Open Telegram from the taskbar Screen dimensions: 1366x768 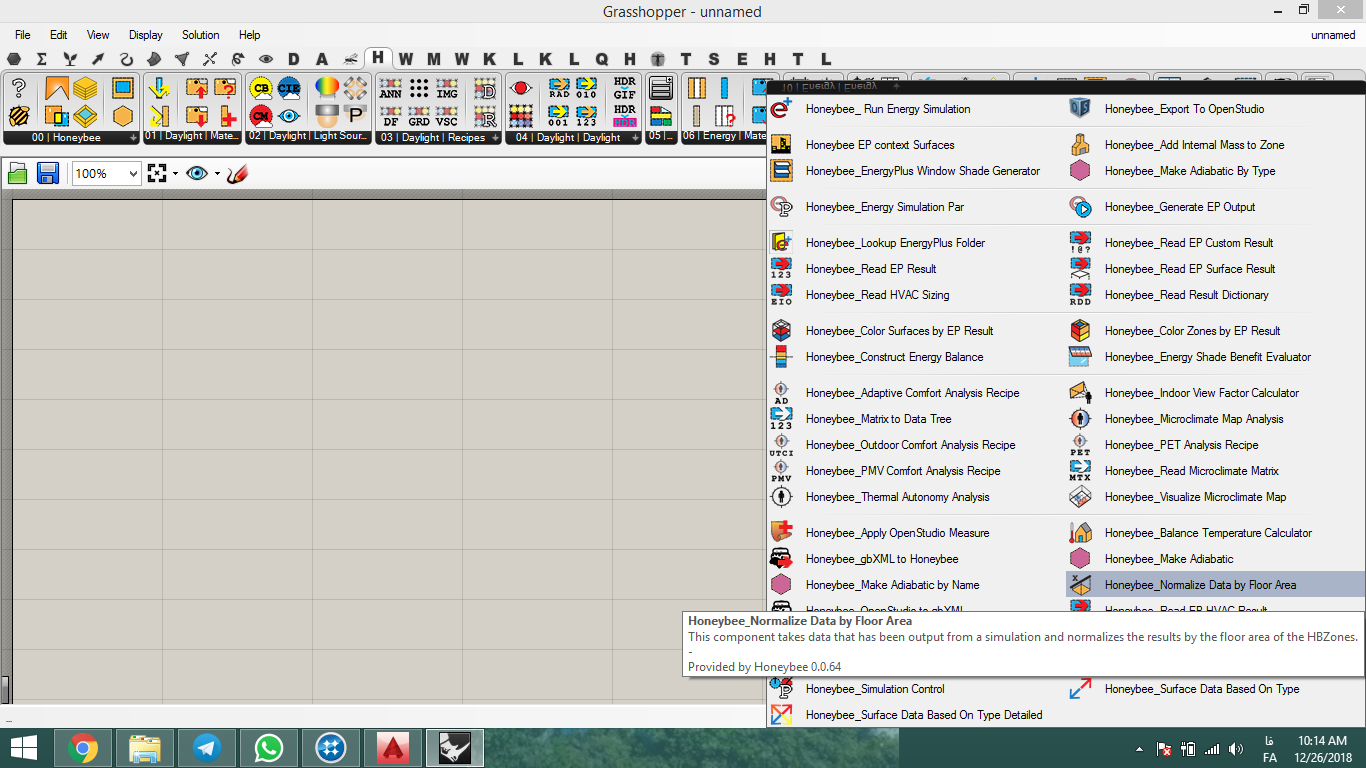click(x=207, y=747)
